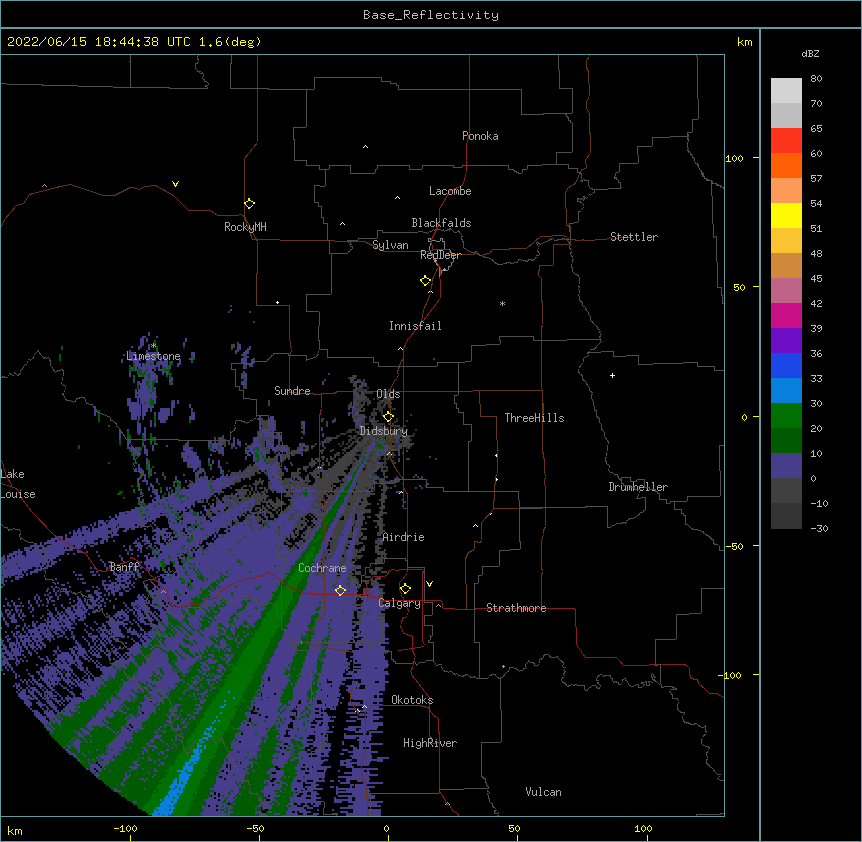
Task: Click the yellow V marker northwest of RockyMH
Action: point(175,184)
